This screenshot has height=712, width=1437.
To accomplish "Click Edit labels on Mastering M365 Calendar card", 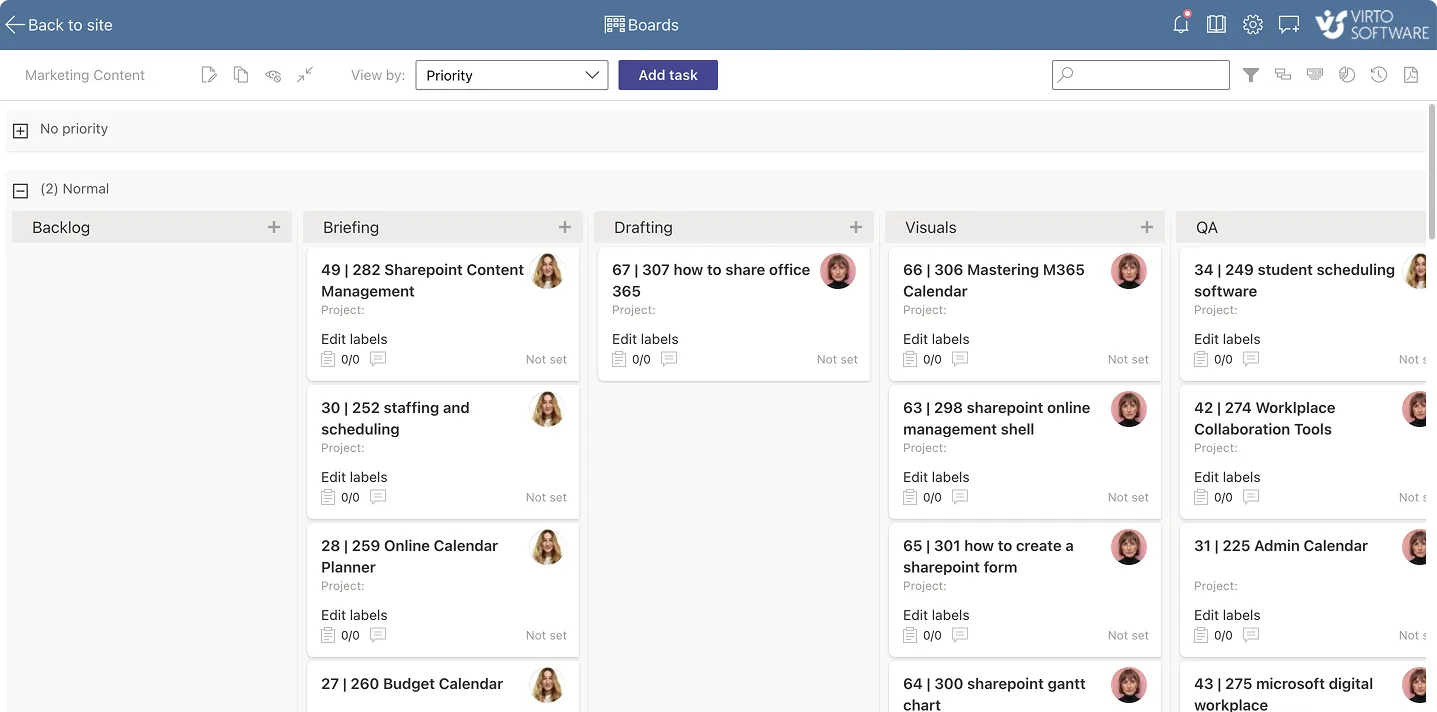I will click(935, 339).
